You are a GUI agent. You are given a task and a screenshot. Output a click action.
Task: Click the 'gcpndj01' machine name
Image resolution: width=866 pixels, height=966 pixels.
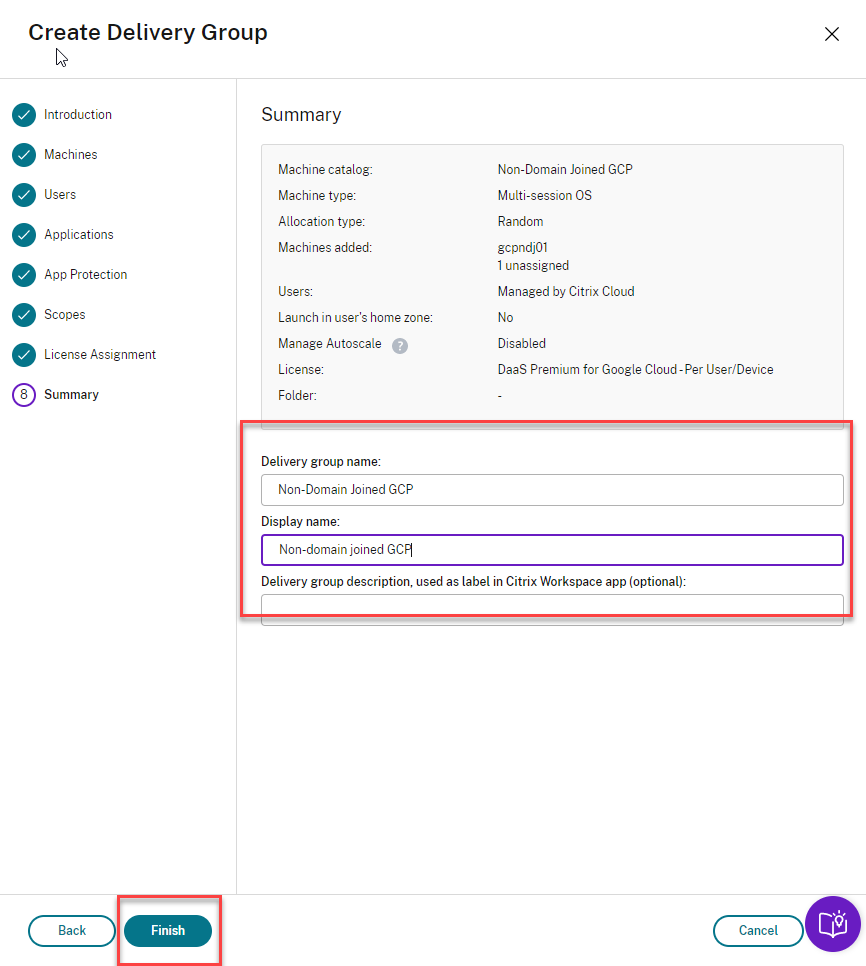click(522, 248)
